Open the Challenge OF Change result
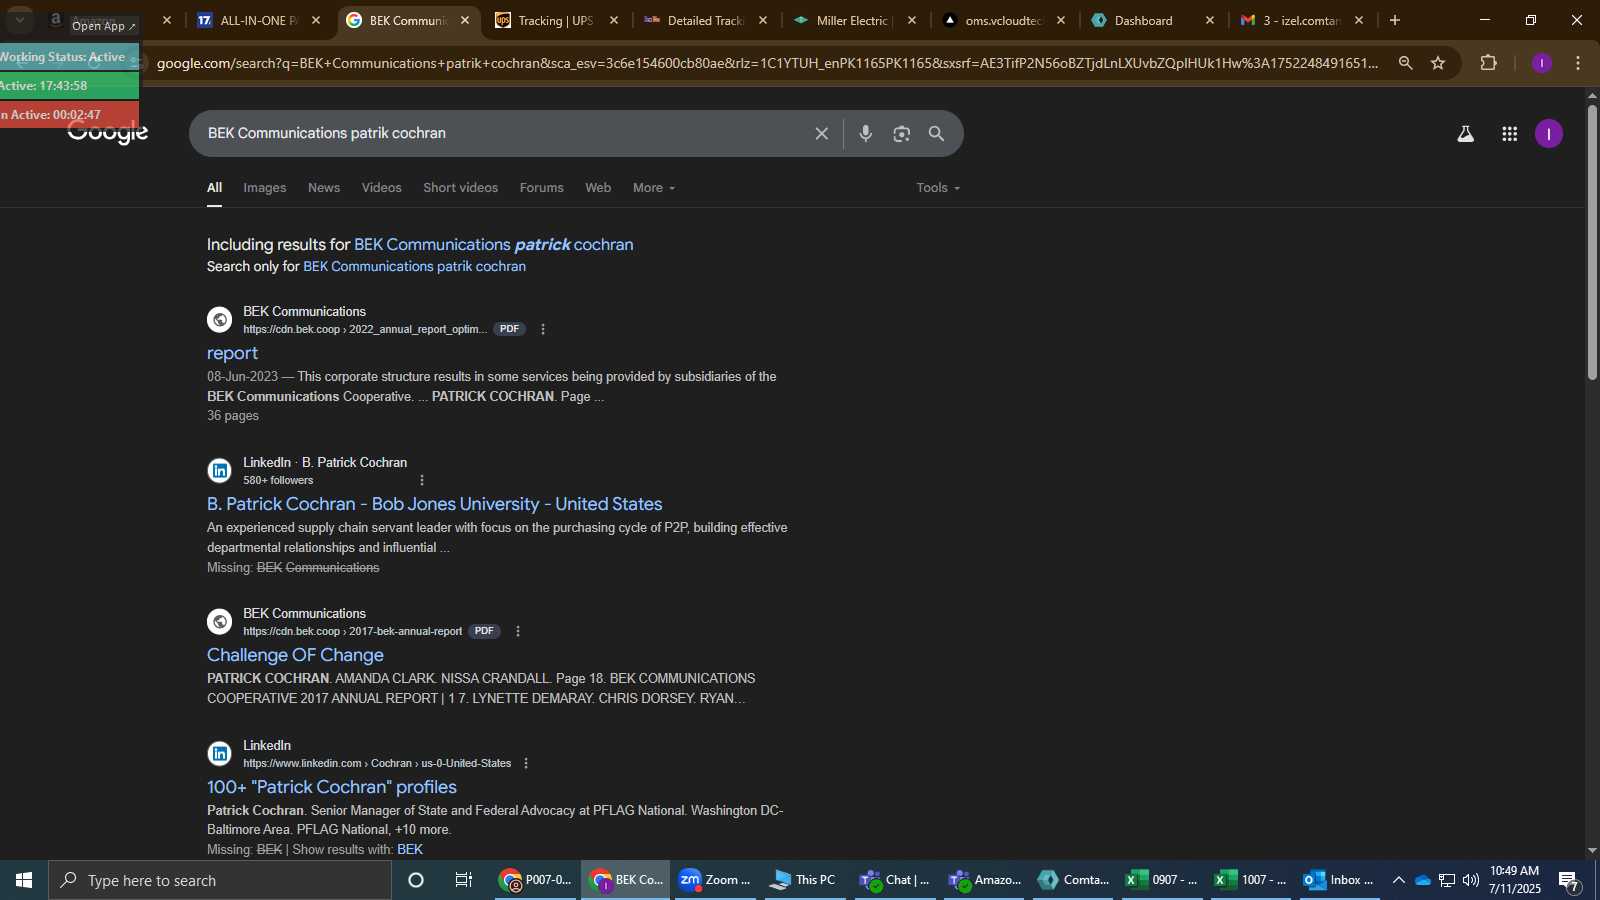 coord(295,655)
